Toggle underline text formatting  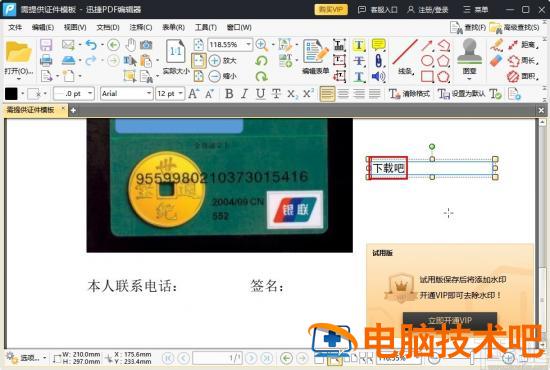pos(260,94)
